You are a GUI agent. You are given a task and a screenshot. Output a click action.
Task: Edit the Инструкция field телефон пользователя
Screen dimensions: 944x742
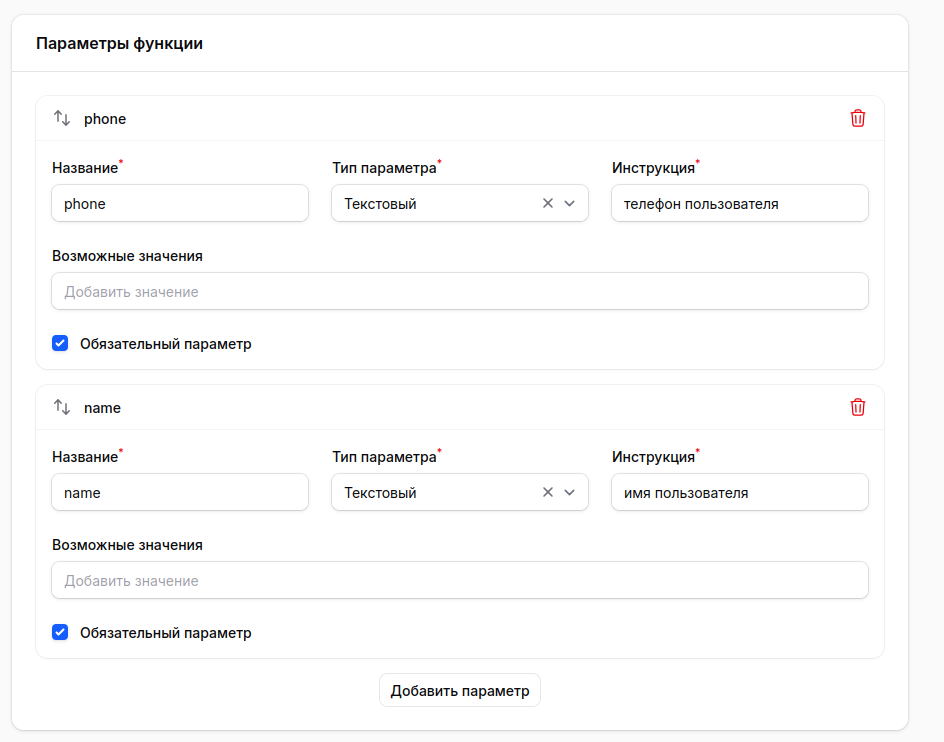point(740,204)
